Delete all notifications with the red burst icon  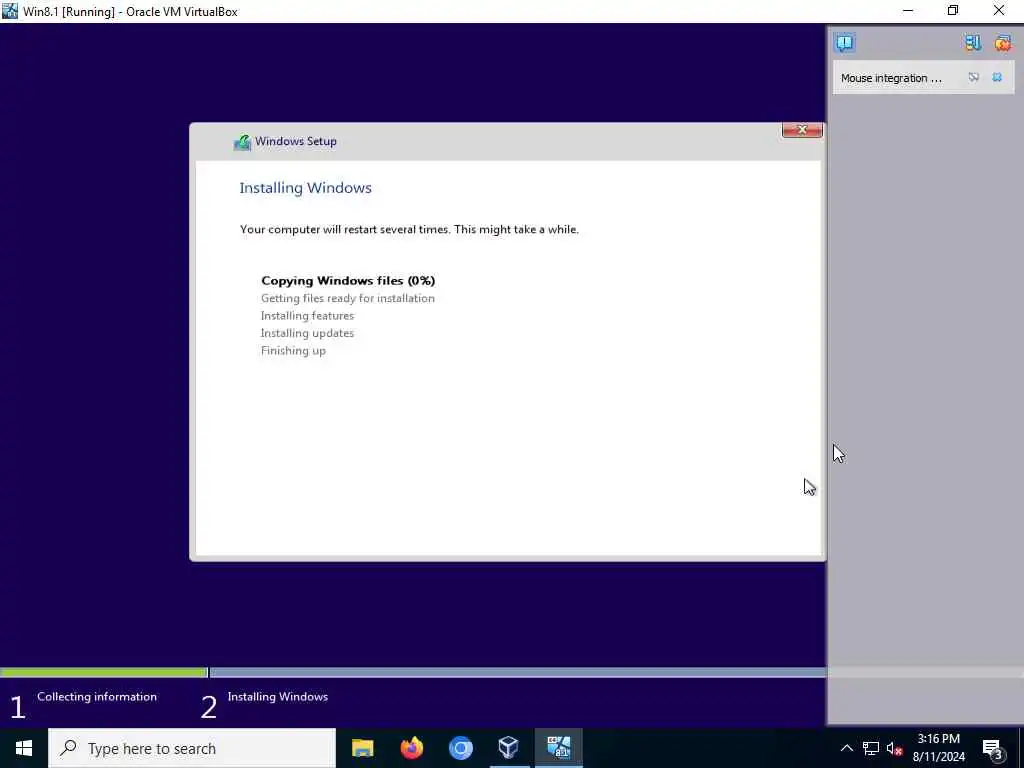tap(1002, 43)
